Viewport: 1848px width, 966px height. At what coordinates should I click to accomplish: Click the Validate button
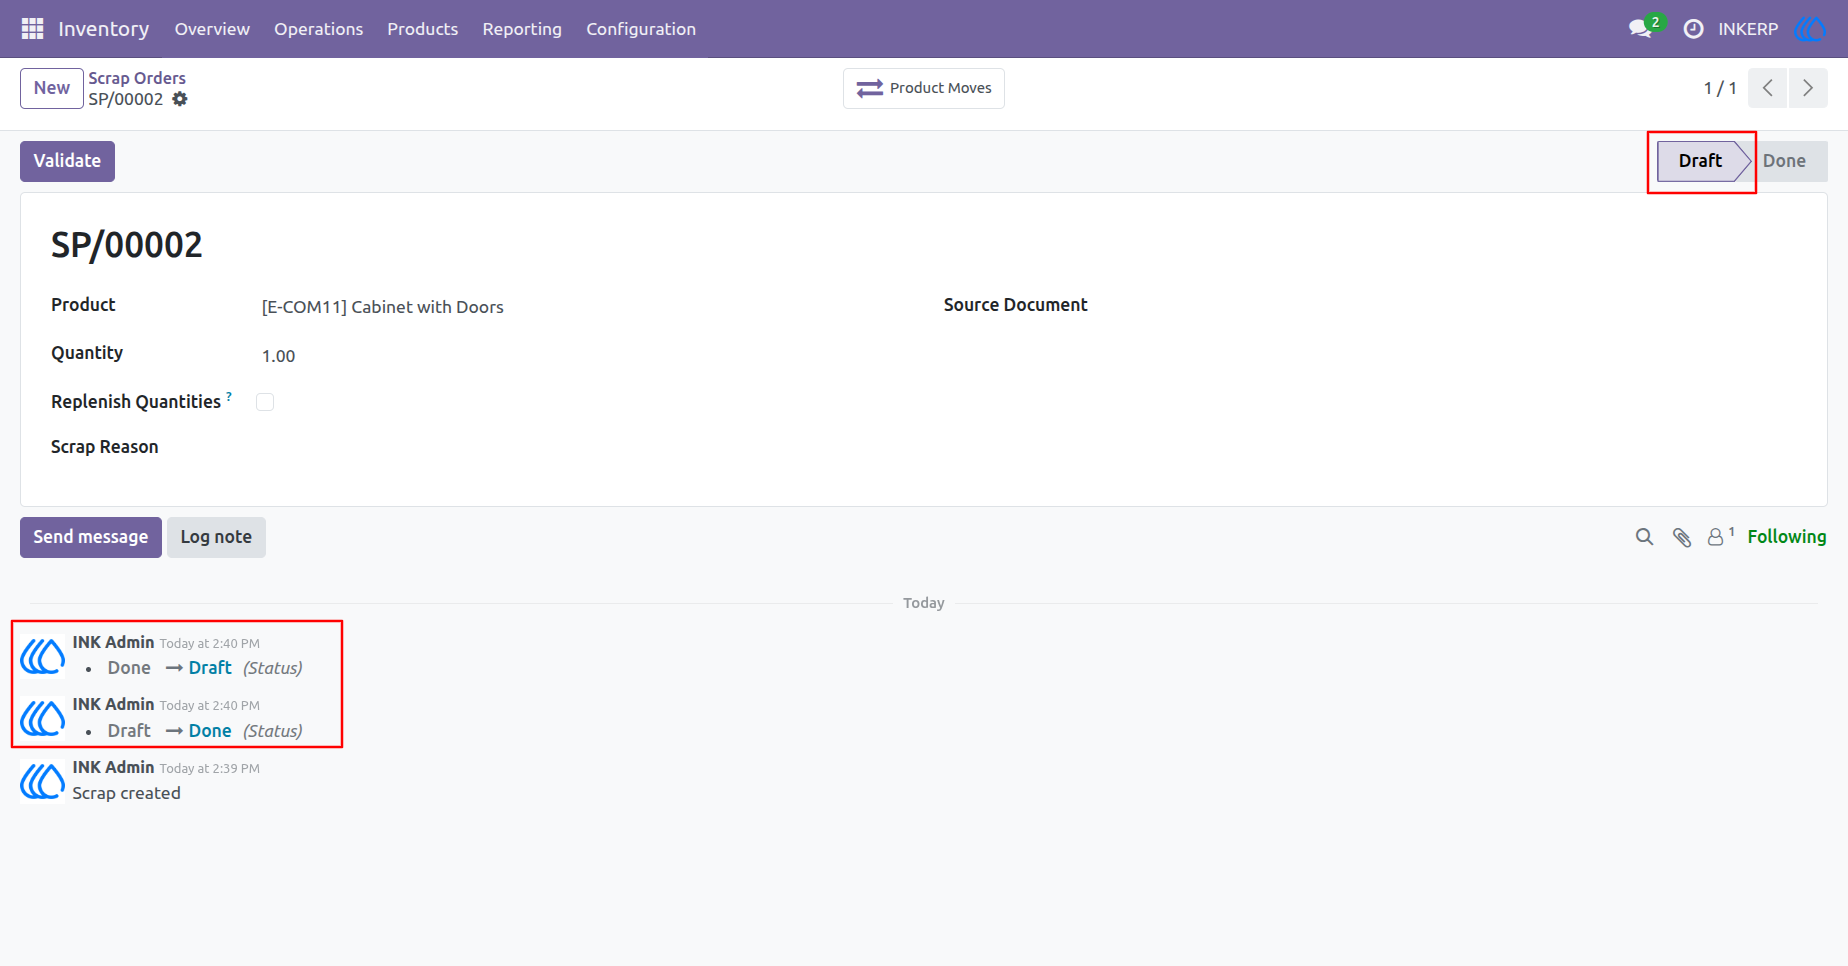click(67, 161)
